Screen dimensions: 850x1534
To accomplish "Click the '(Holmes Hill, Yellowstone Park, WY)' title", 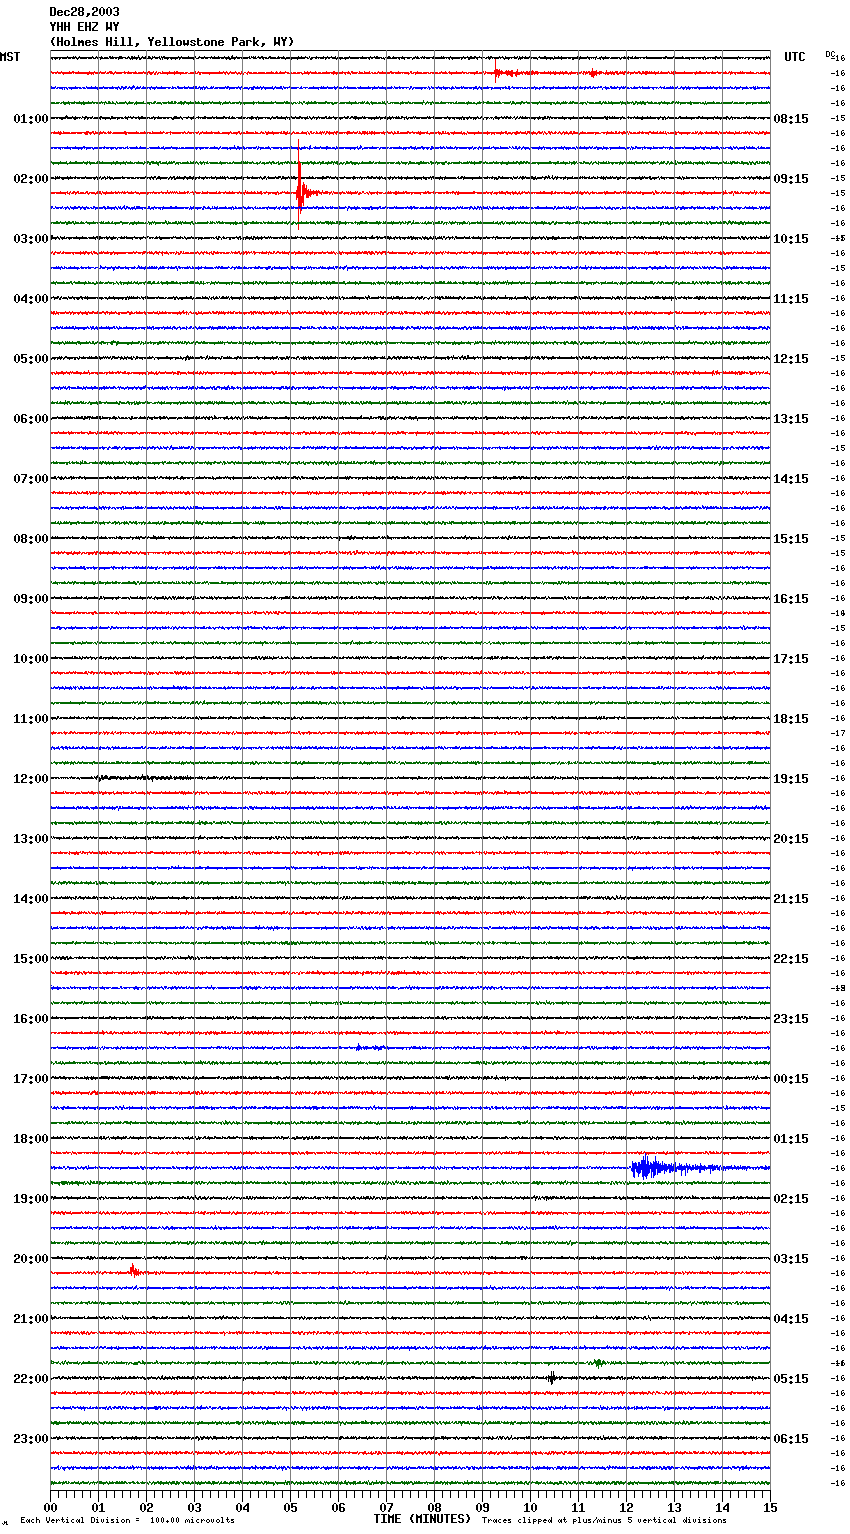I will [172, 42].
